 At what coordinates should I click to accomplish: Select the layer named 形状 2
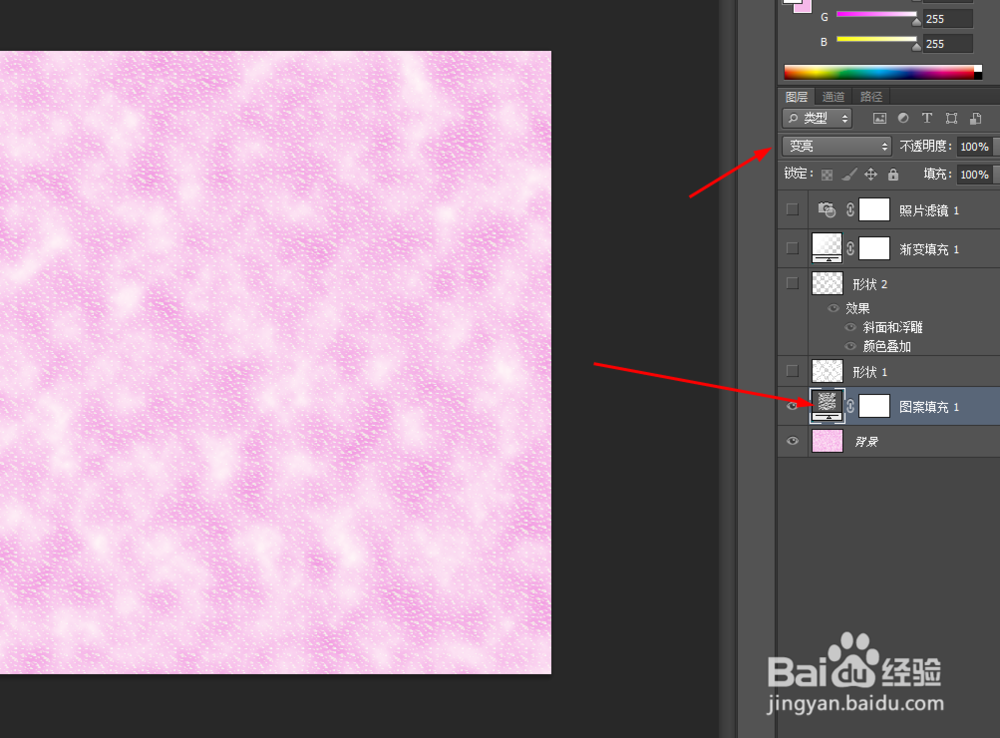click(x=870, y=284)
